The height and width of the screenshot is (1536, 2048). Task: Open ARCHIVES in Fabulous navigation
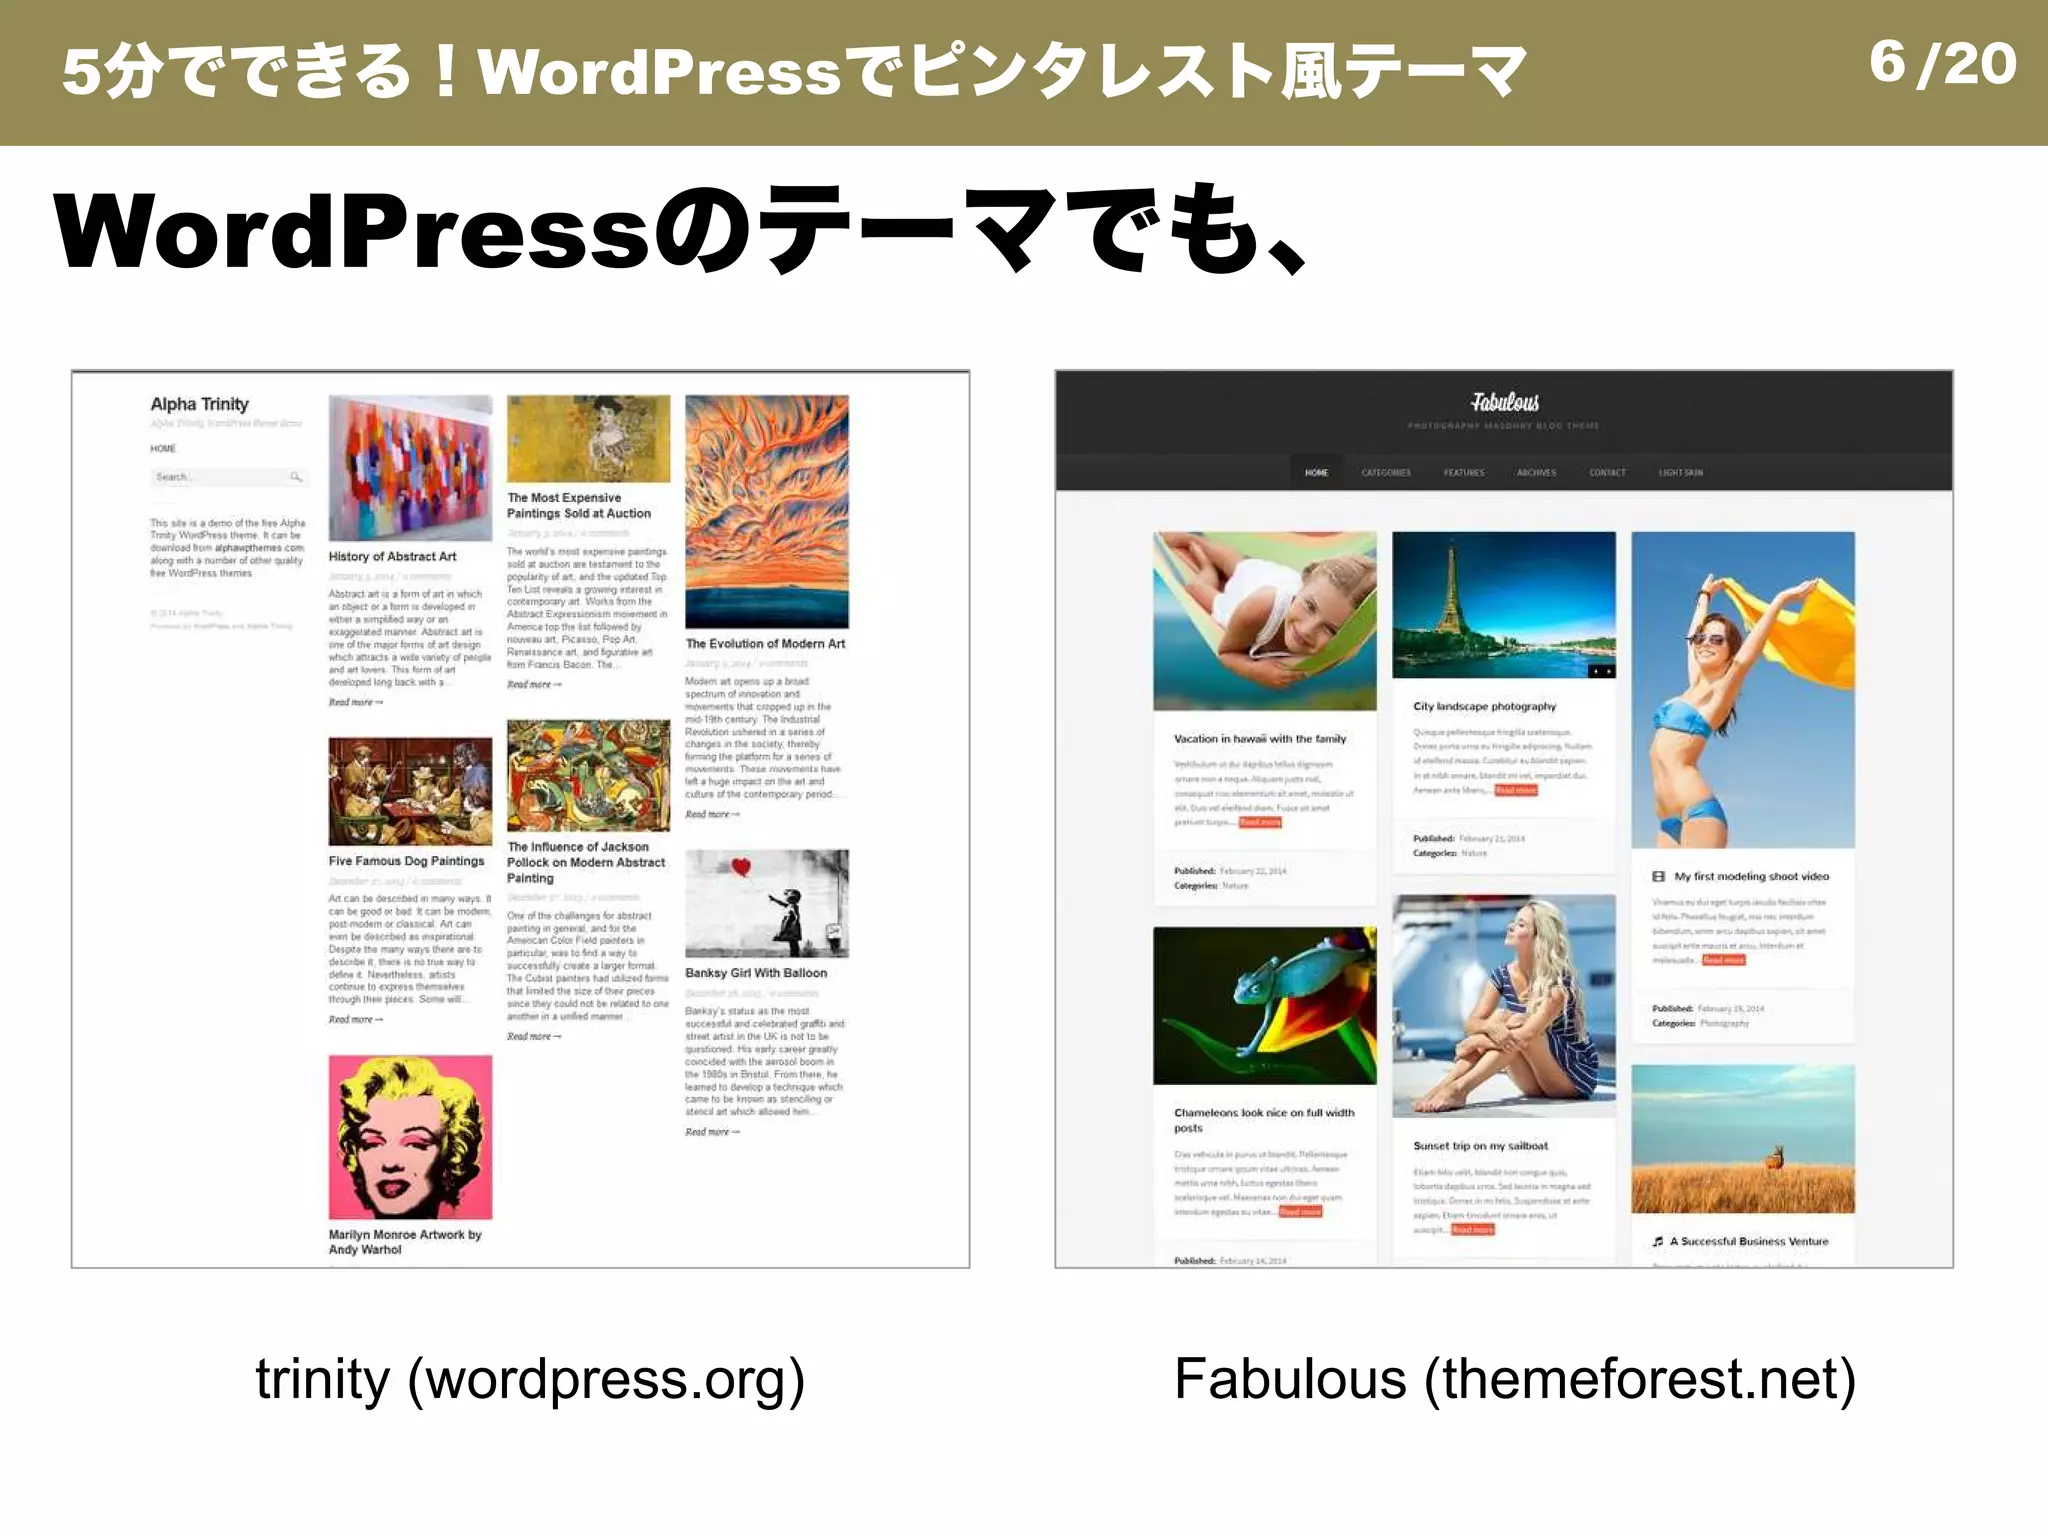pos(1537,473)
